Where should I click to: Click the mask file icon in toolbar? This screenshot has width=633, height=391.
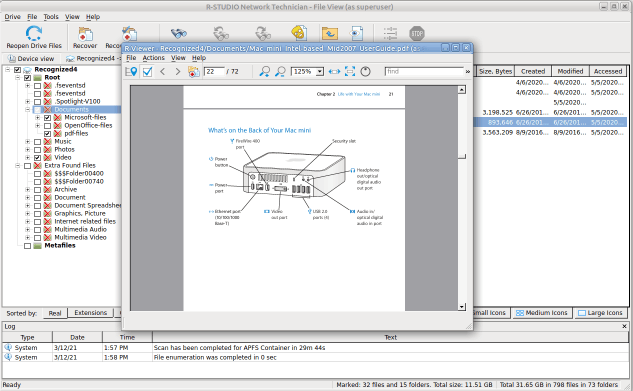point(299,33)
